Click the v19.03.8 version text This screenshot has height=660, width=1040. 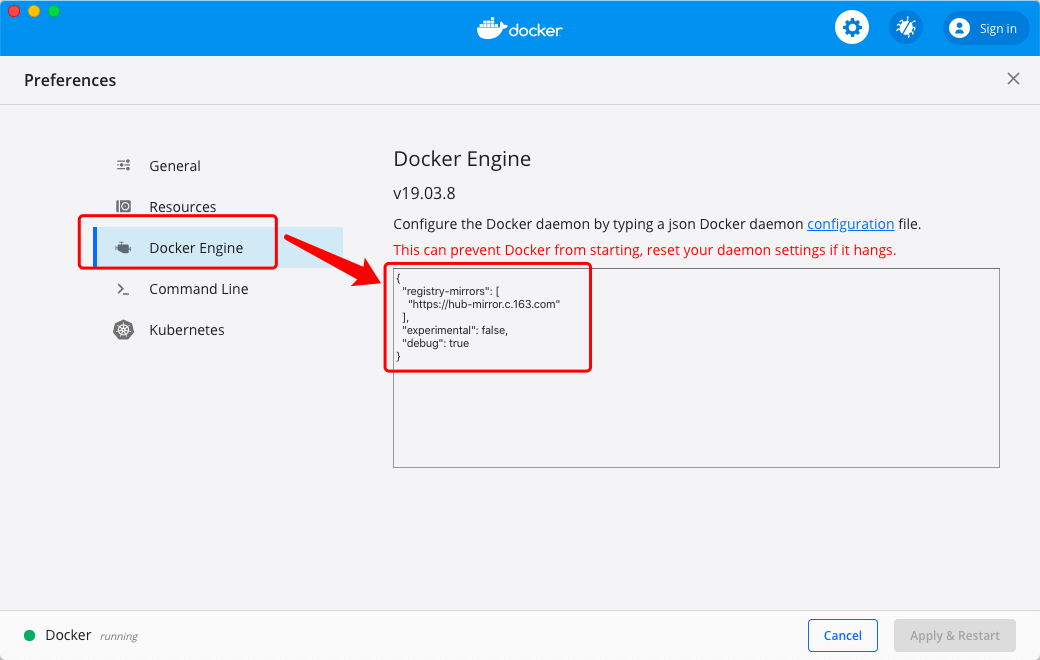(424, 194)
